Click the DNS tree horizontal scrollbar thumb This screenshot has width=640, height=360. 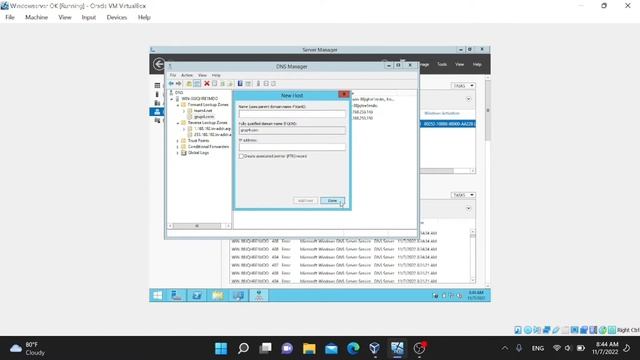click(x=197, y=226)
